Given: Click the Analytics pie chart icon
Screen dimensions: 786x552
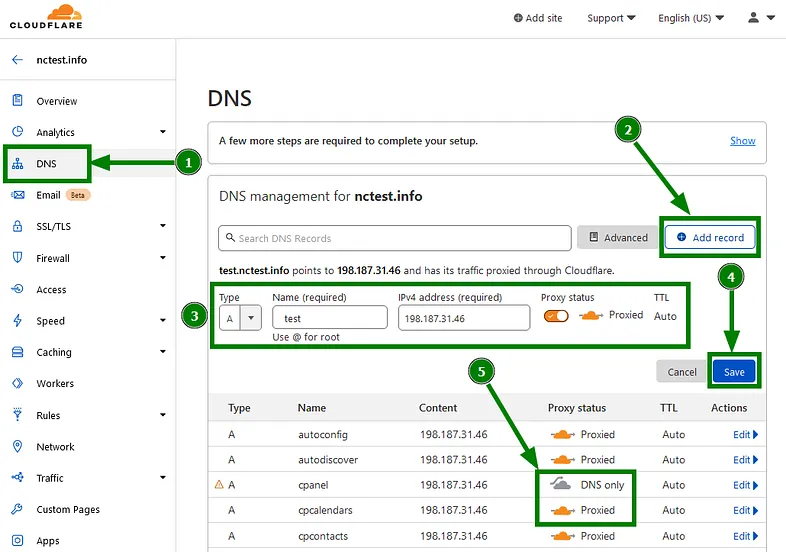Looking at the screenshot, I should click(18, 131).
